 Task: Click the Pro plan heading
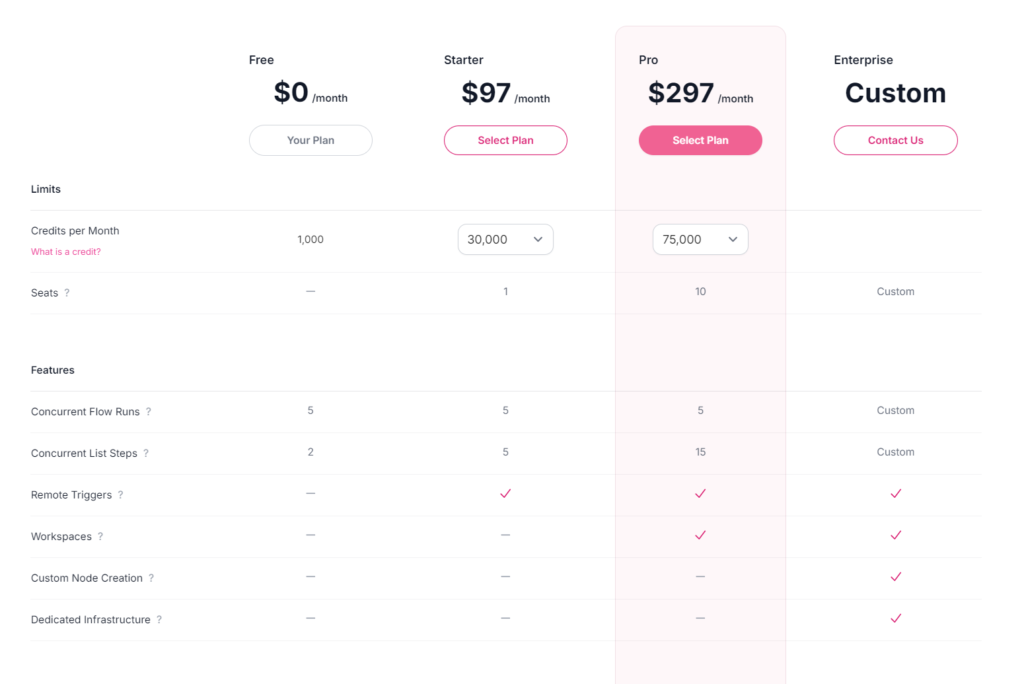pos(648,60)
